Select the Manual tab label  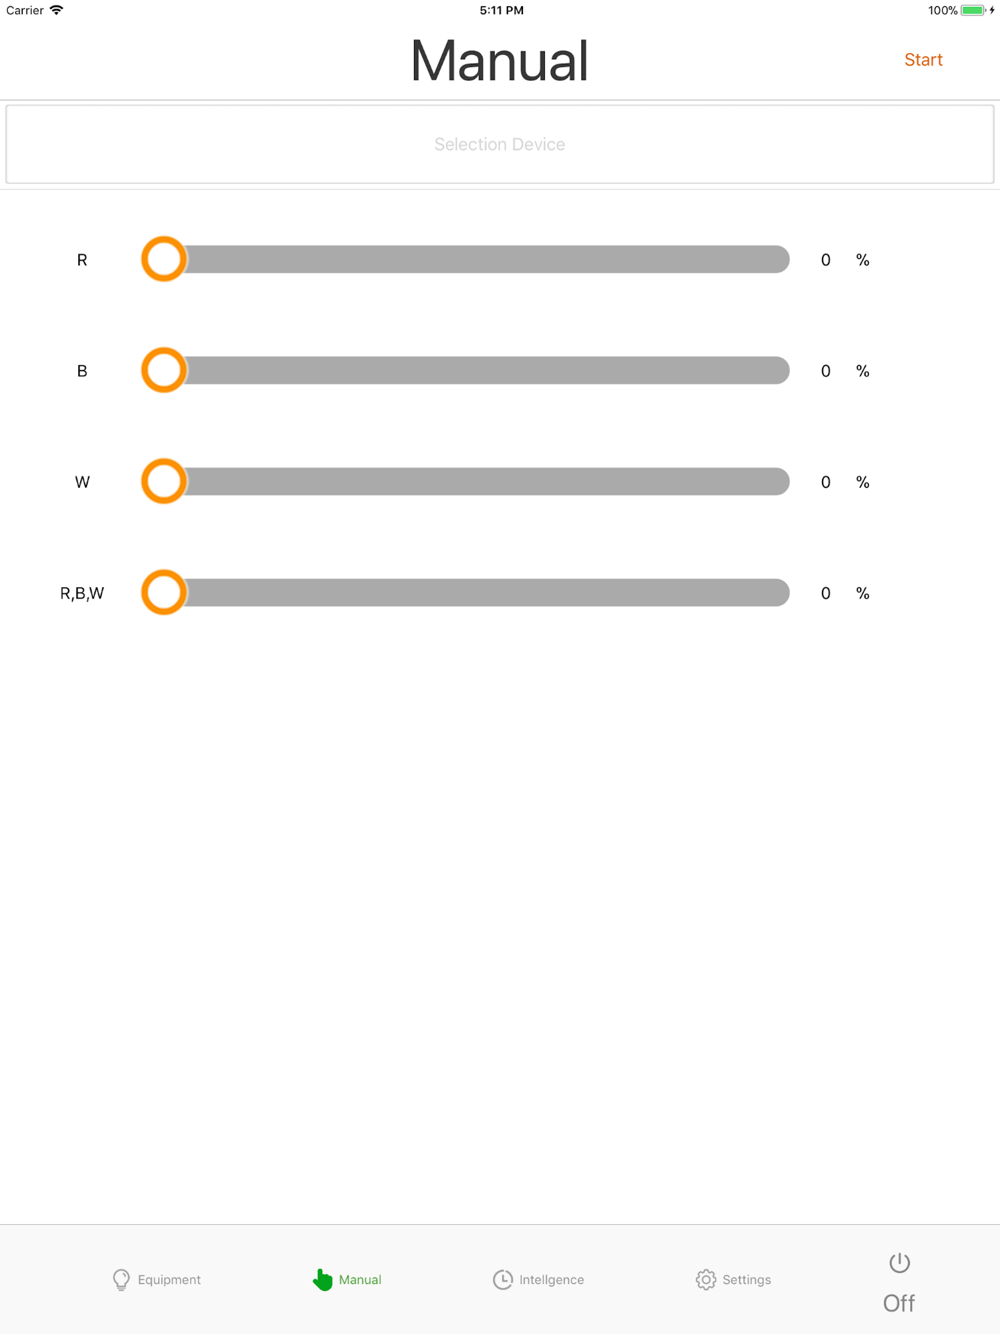pos(360,1279)
